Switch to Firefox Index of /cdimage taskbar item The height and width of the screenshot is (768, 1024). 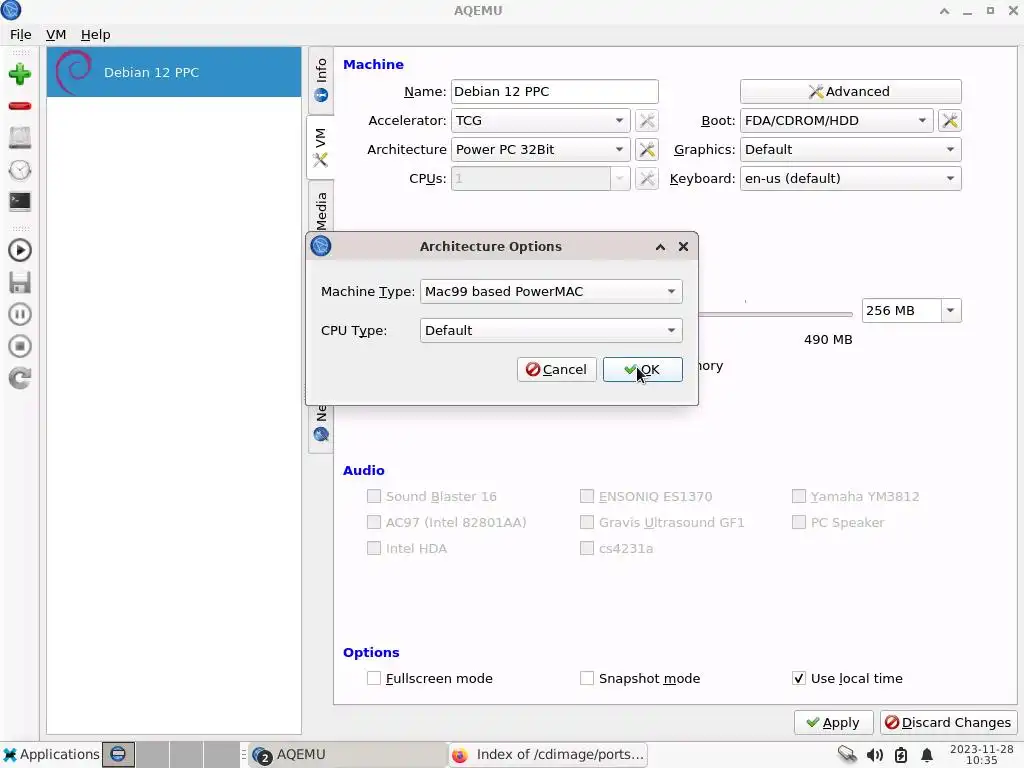point(547,754)
